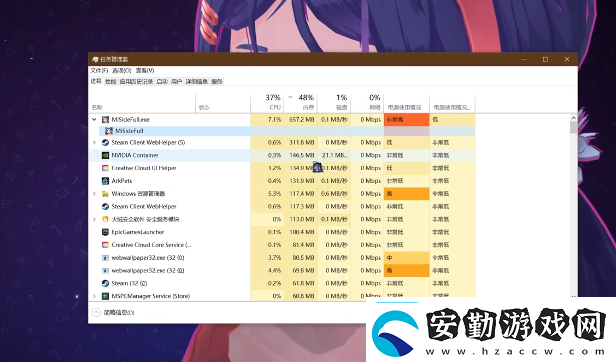Sort processes by 48% 内存 column
The width and height of the screenshot is (616, 362).
click(x=301, y=103)
